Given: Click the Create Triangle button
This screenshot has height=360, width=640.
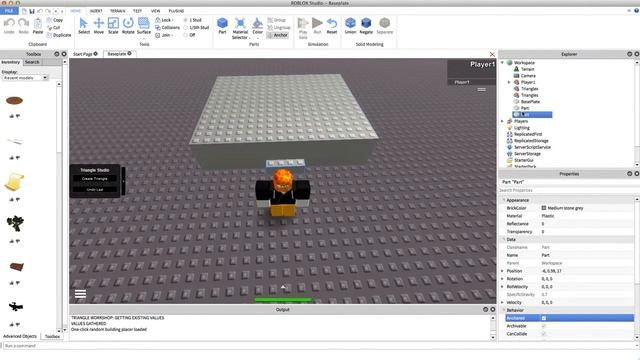Looking at the screenshot, I should 95,179.
